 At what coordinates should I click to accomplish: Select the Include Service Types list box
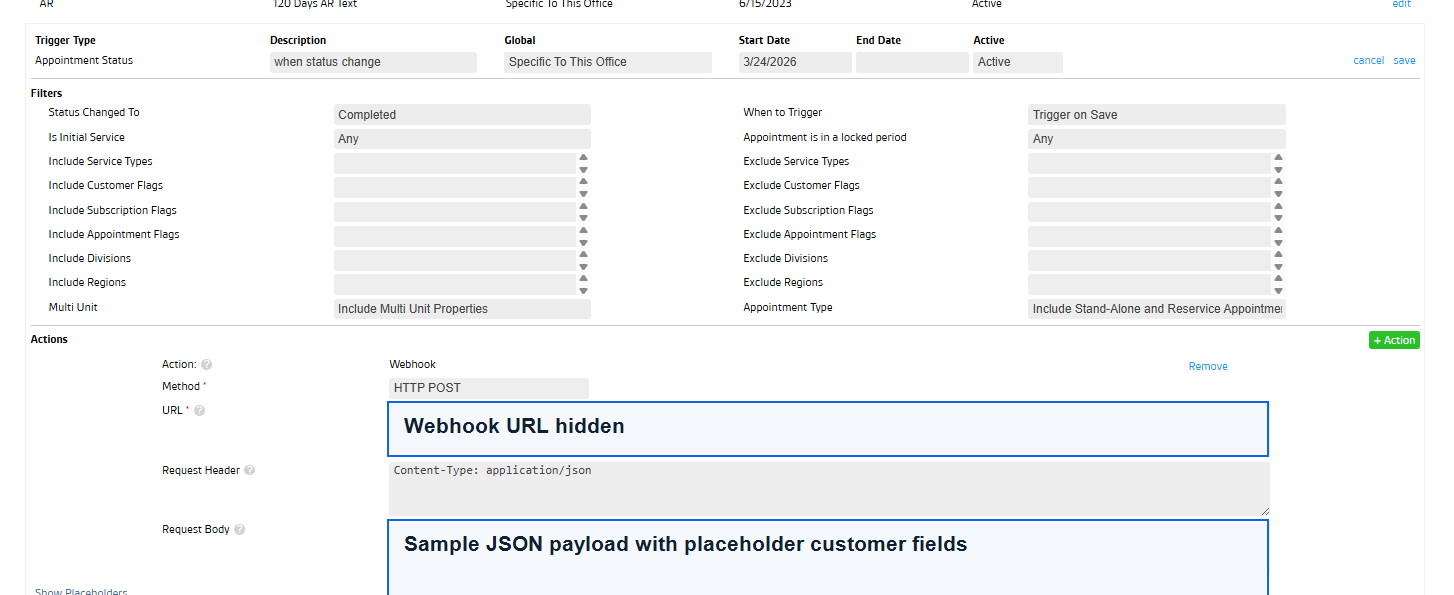455,163
